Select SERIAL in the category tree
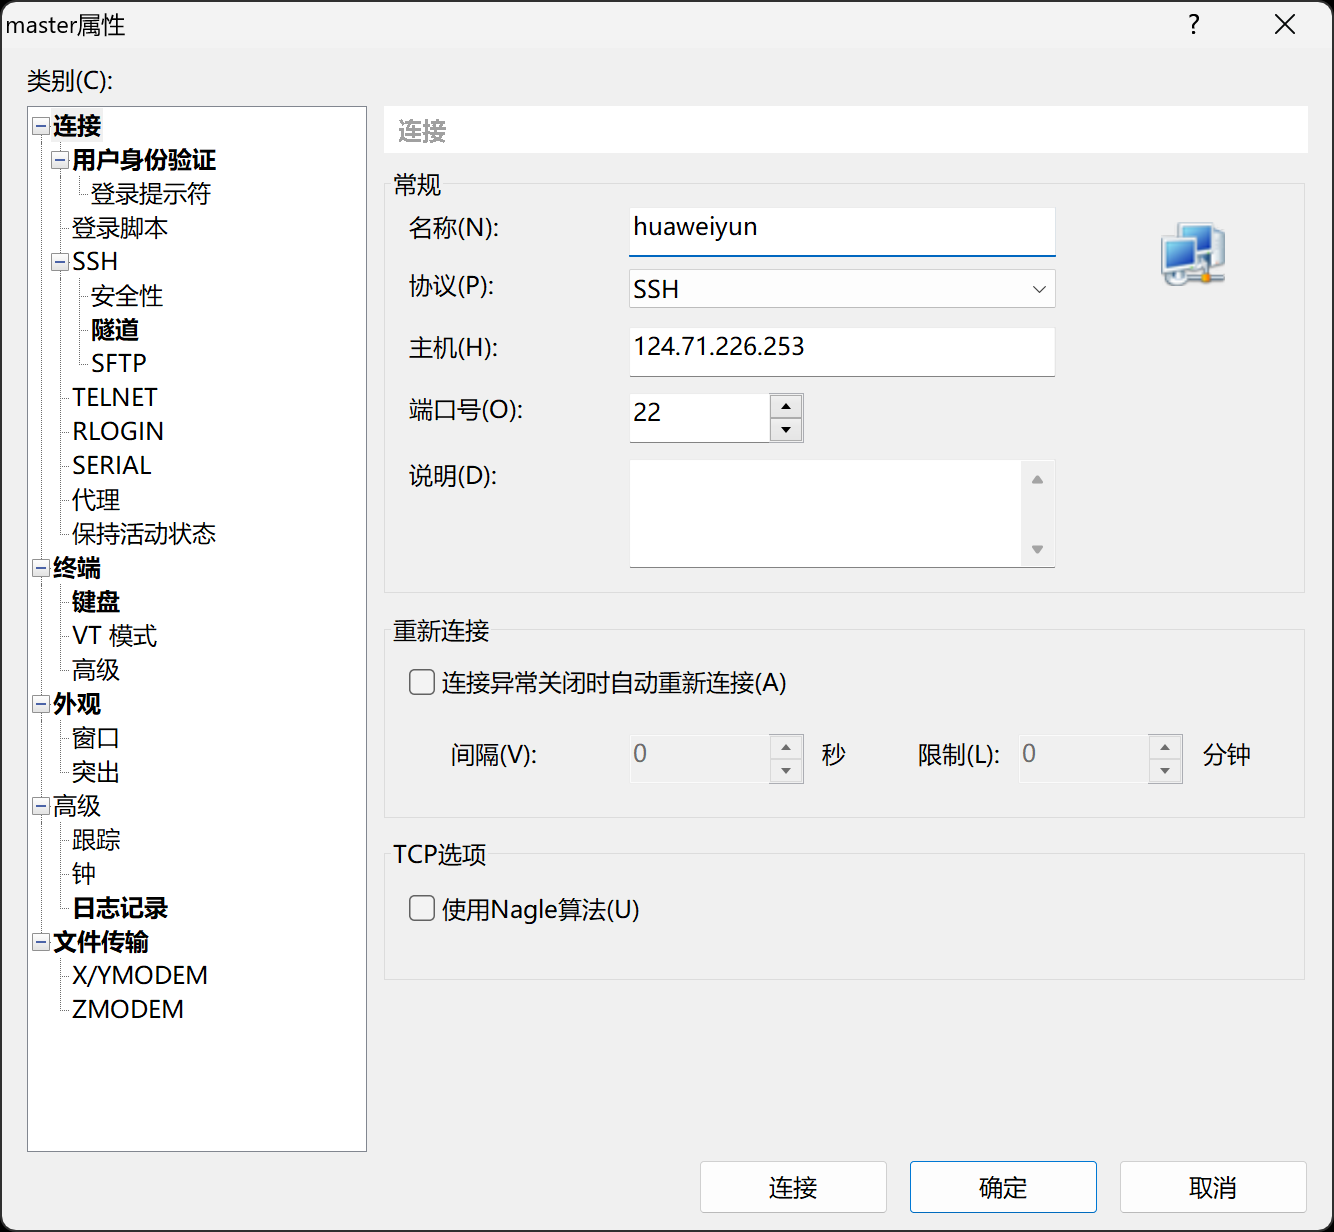The width and height of the screenshot is (1334, 1232). tap(112, 466)
